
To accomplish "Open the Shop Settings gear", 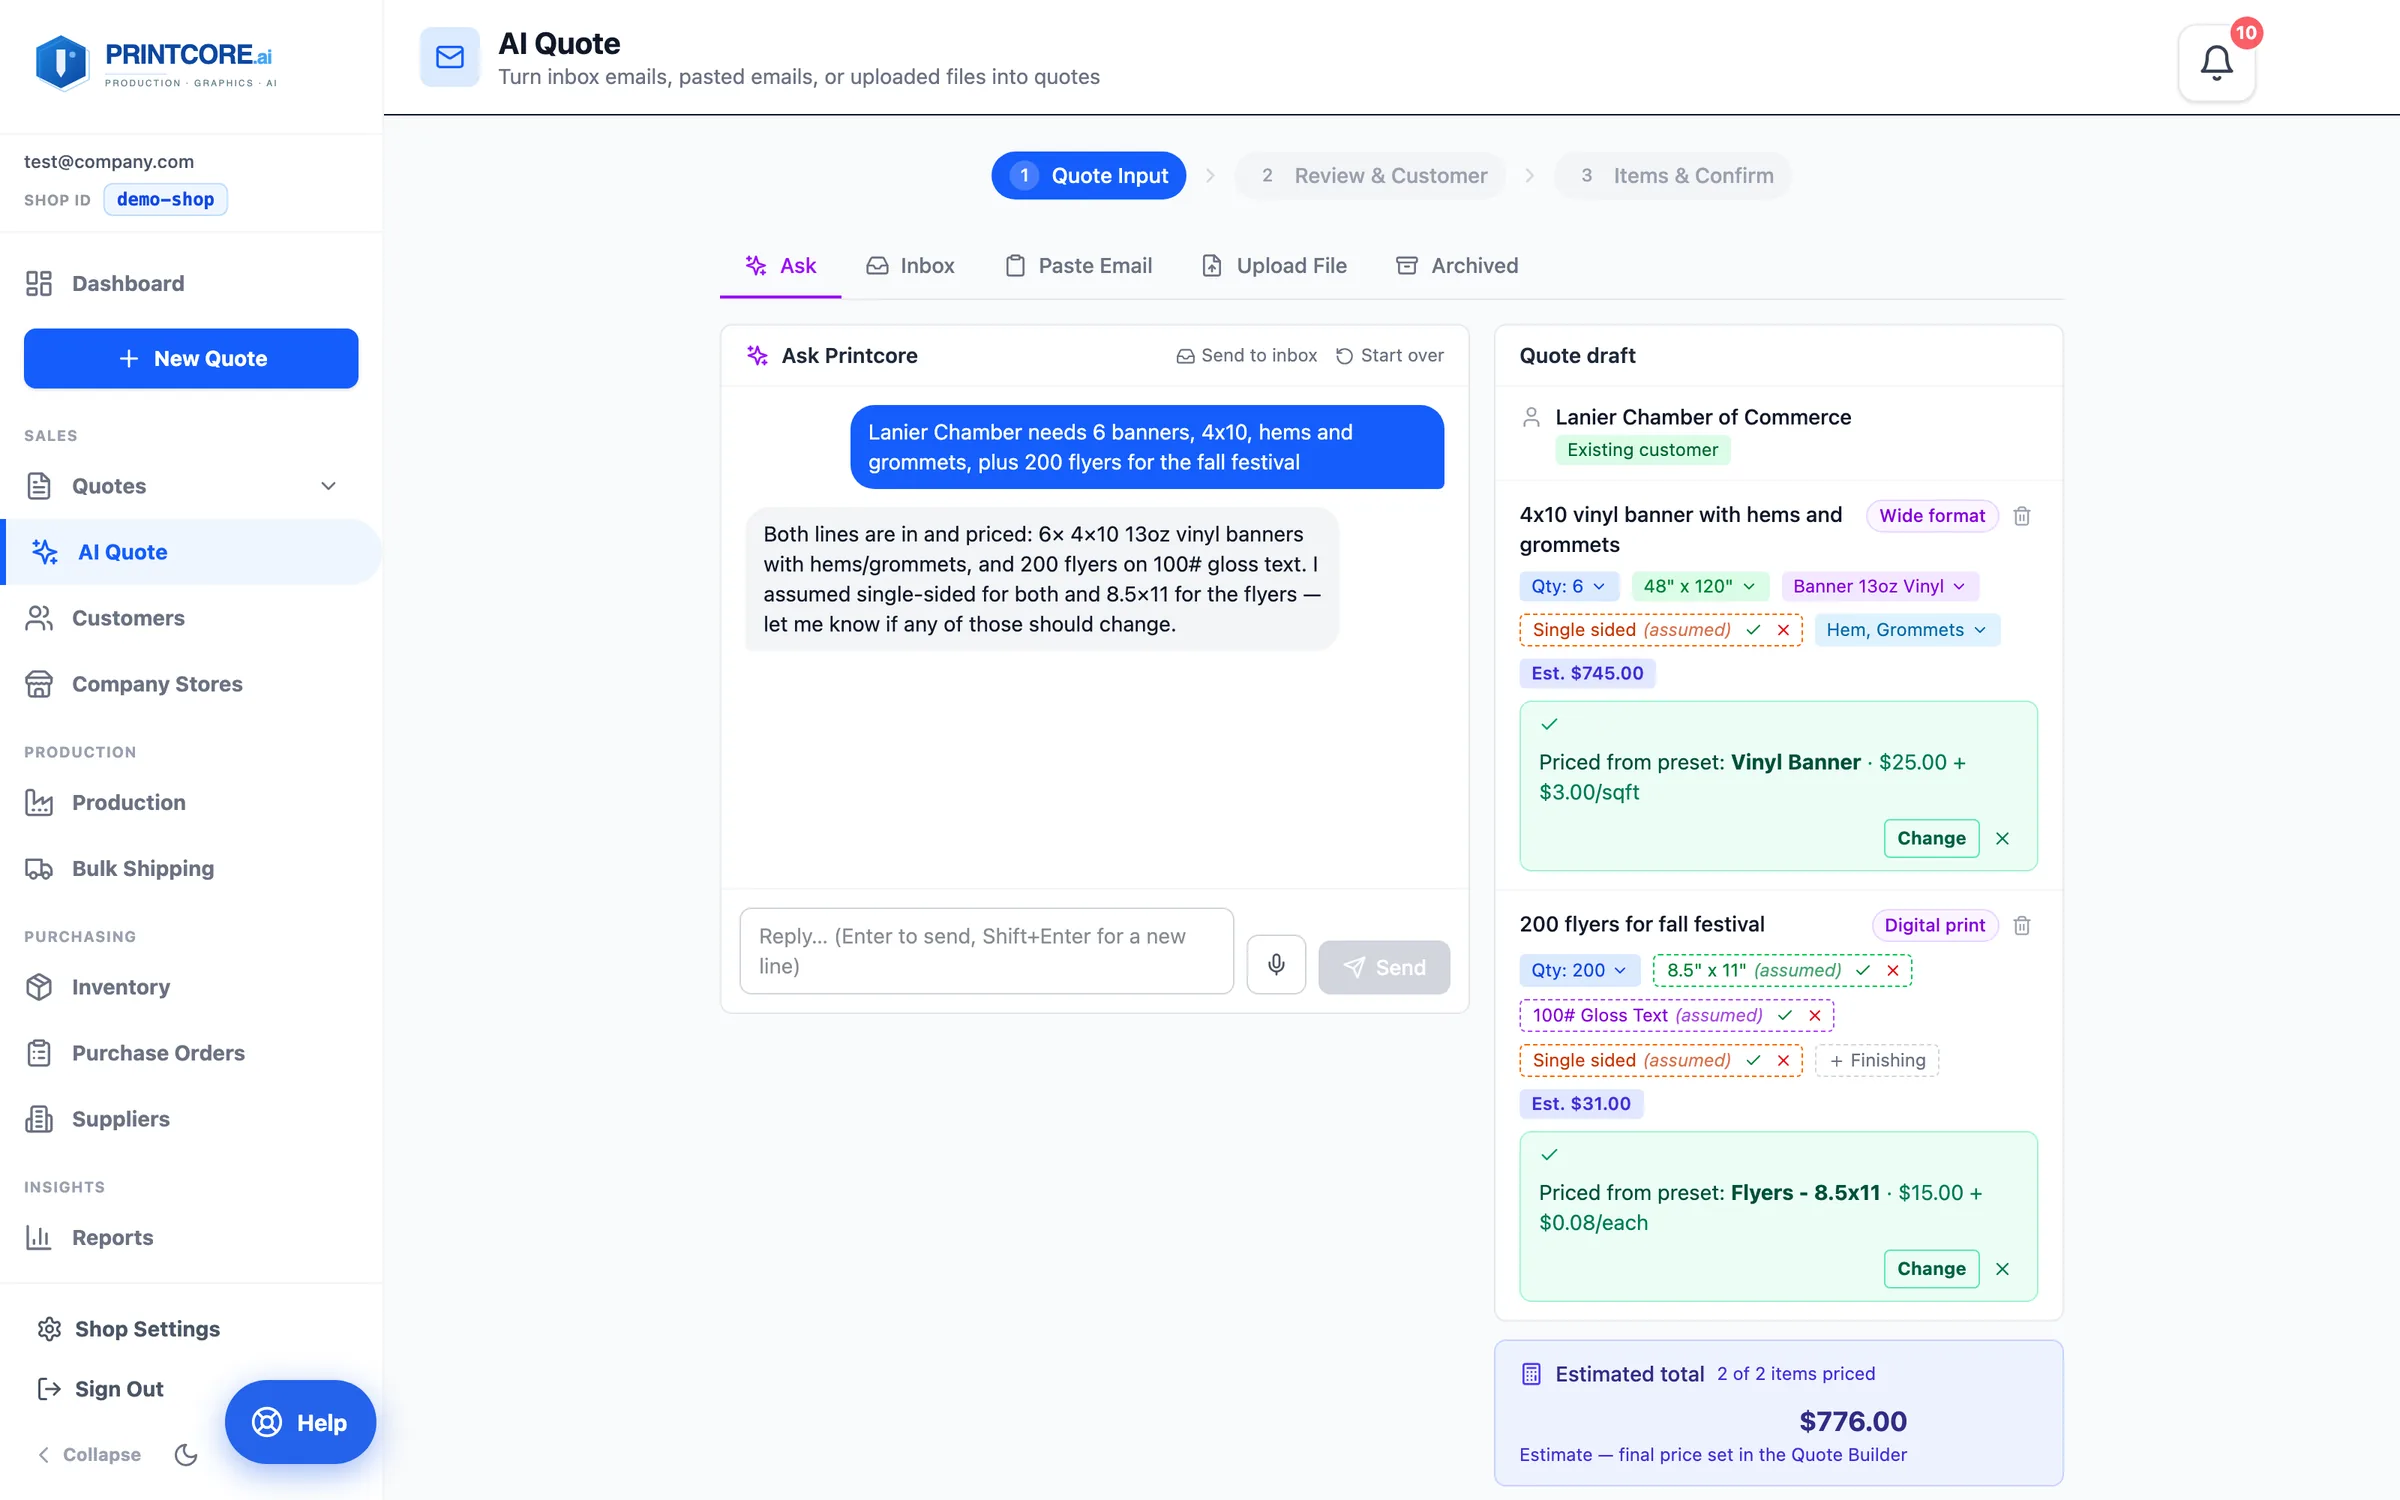I will pyautogui.click(x=49, y=1329).
